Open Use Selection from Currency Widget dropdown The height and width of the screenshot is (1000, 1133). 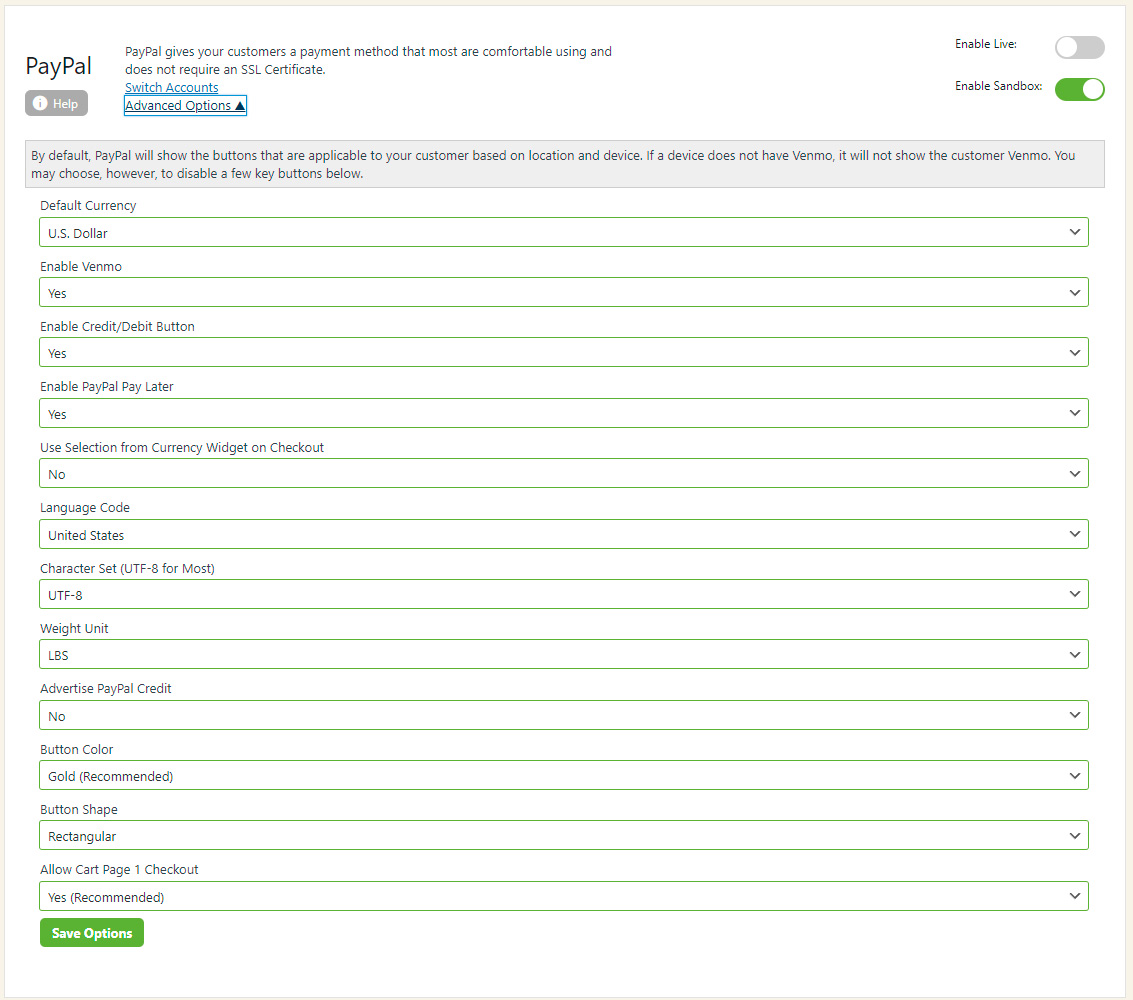[x=564, y=474]
